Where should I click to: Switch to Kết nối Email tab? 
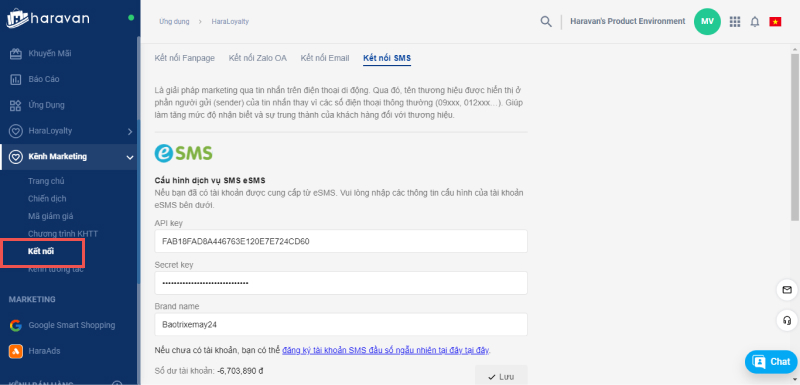click(x=325, y=58)
